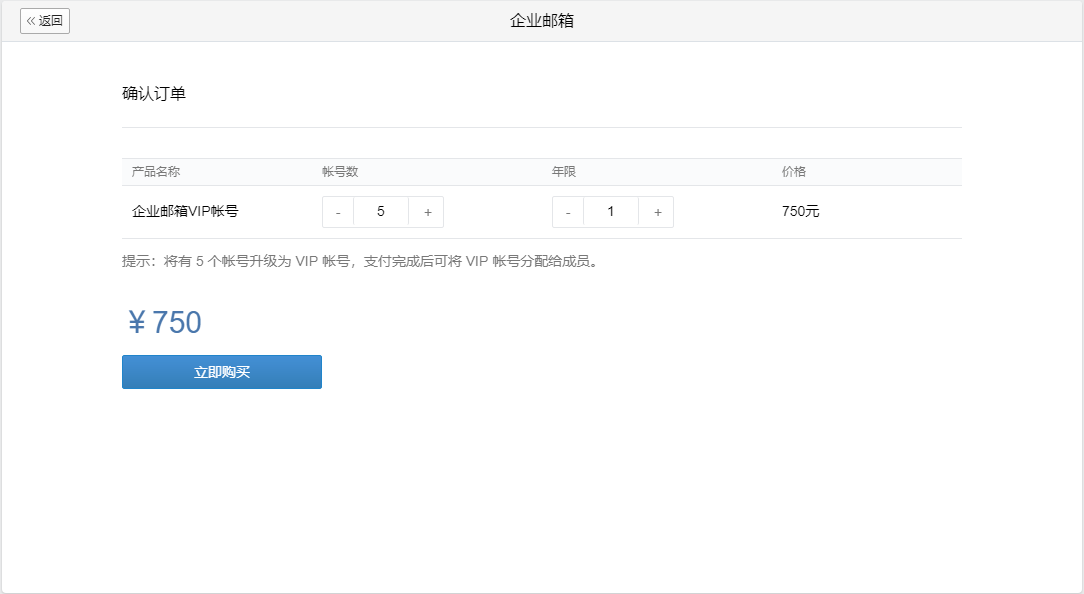Click the ￥750 total amount
Viewport: 1084px width, 594px height.
[165, 322]
